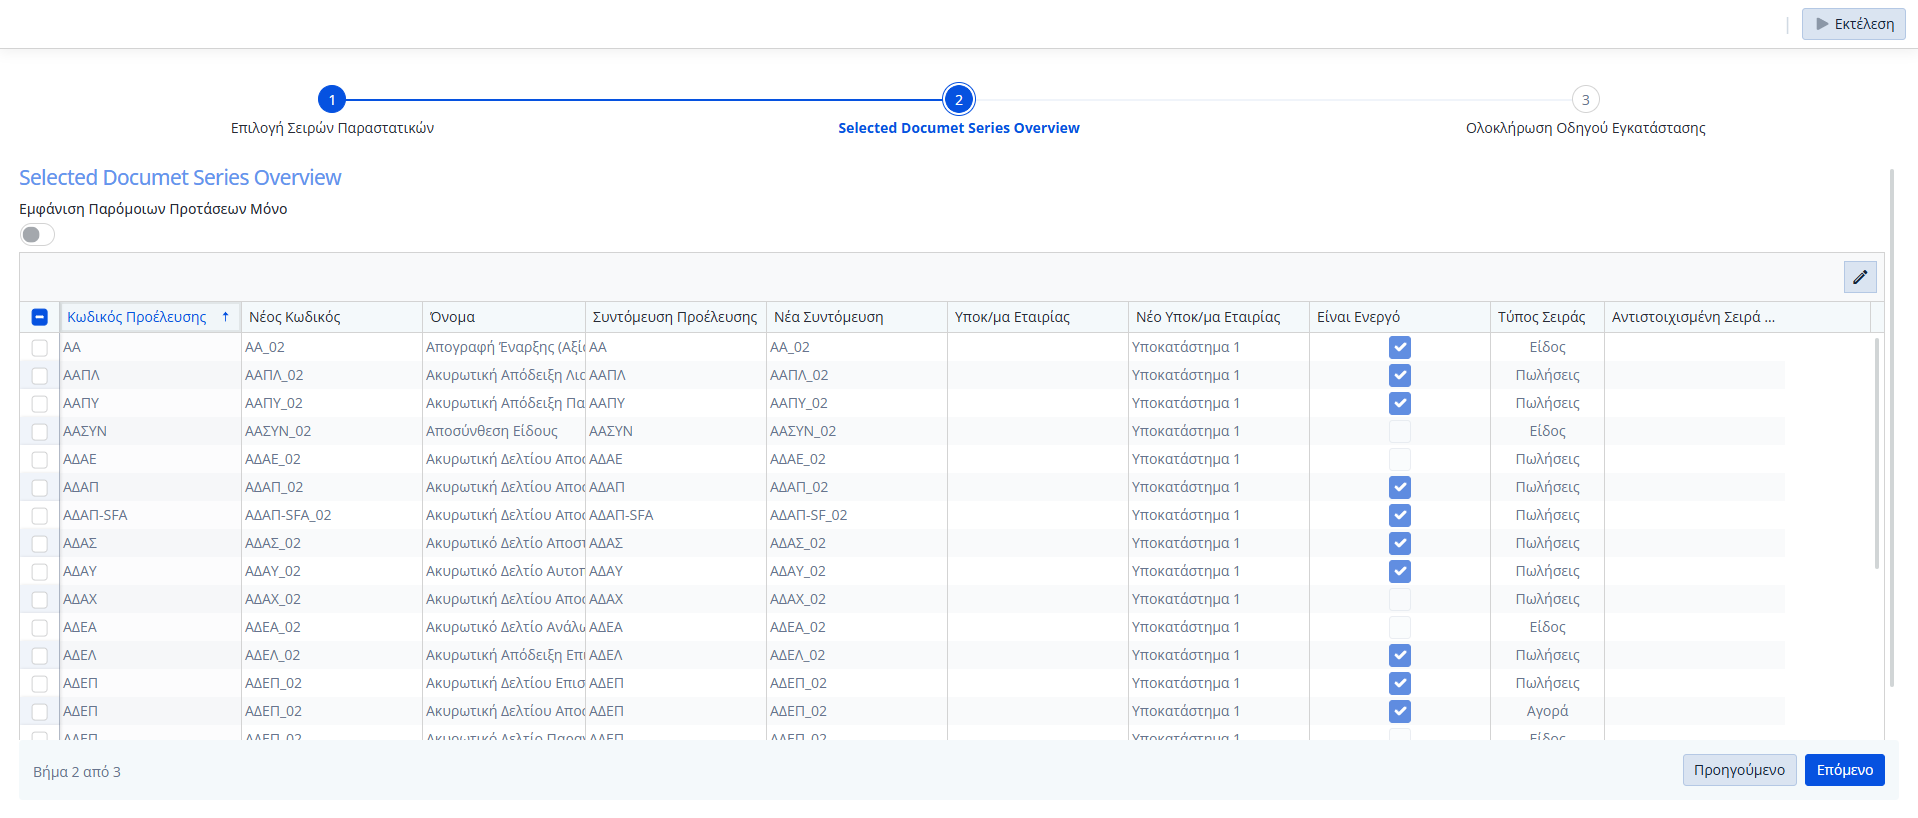Edit the Νέος Κωδικός cell ΑΔΑΠ-SFA_02
1918x818 pixels.
[288, 515]
